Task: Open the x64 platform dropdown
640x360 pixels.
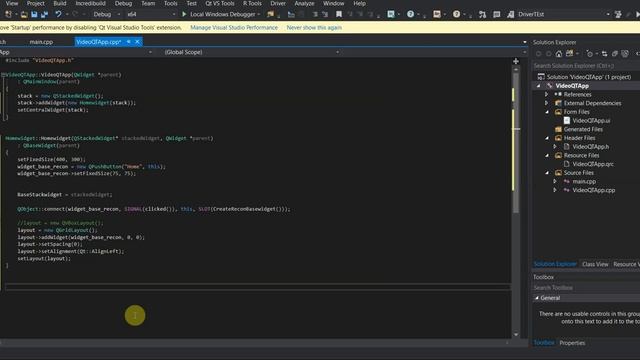Action: click(x=173, y=14)
